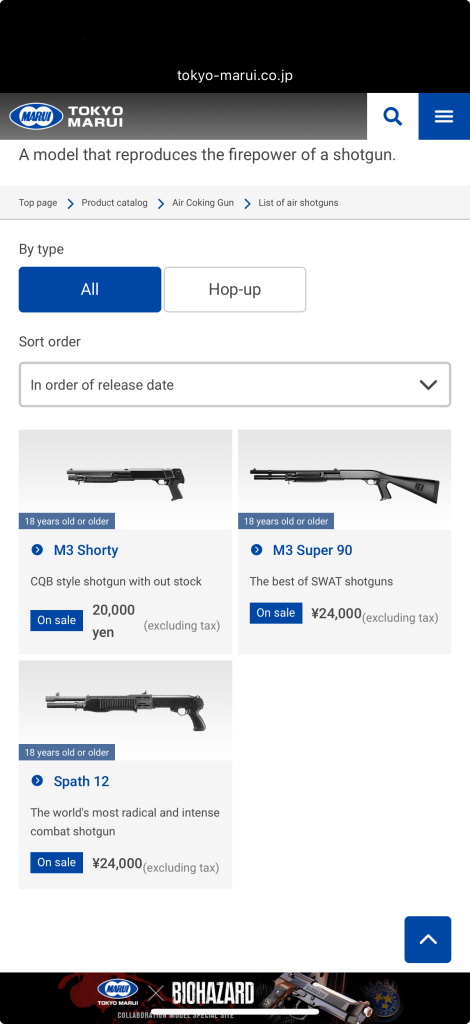Image resolution: width=470 pixels, height=1024 pixels.
Task: Click the circle arrow next to M3 Shorty
Action: click(x=37, y=550)
